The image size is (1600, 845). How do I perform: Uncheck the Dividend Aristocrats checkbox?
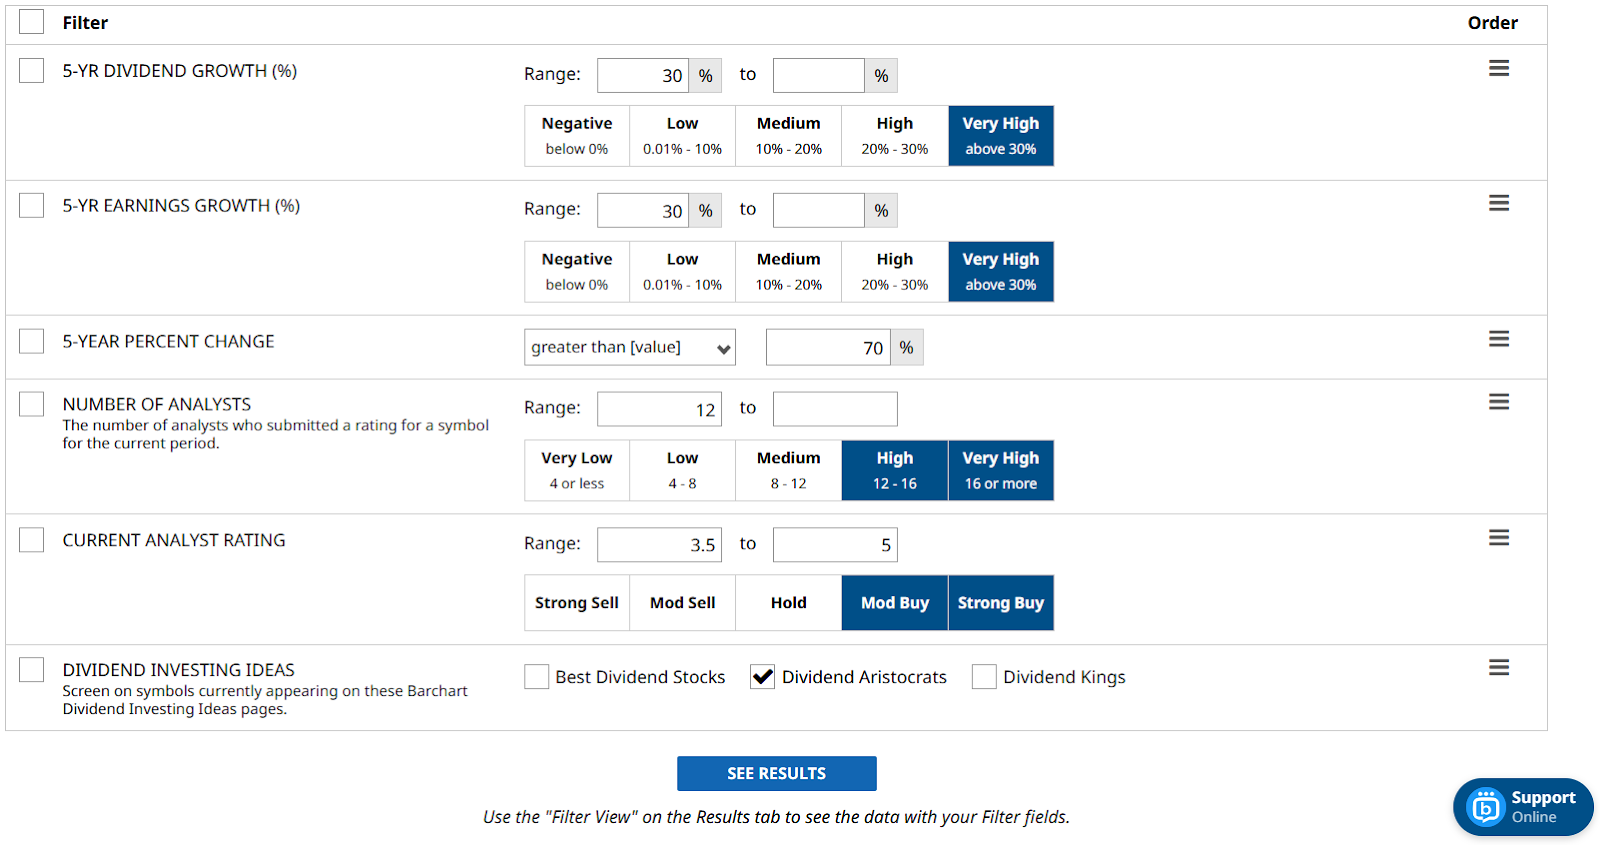pos(763,677)
